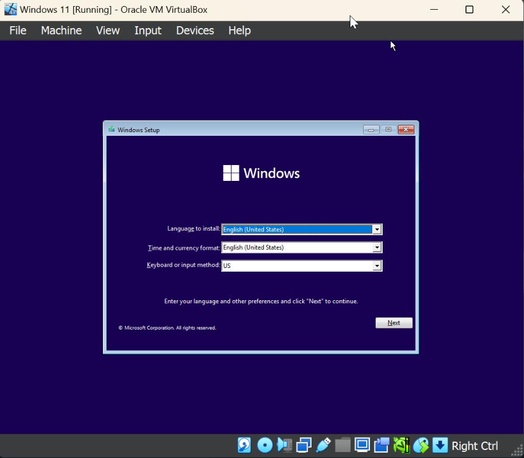
Task: Open the View menu
Action: [108, 31]
